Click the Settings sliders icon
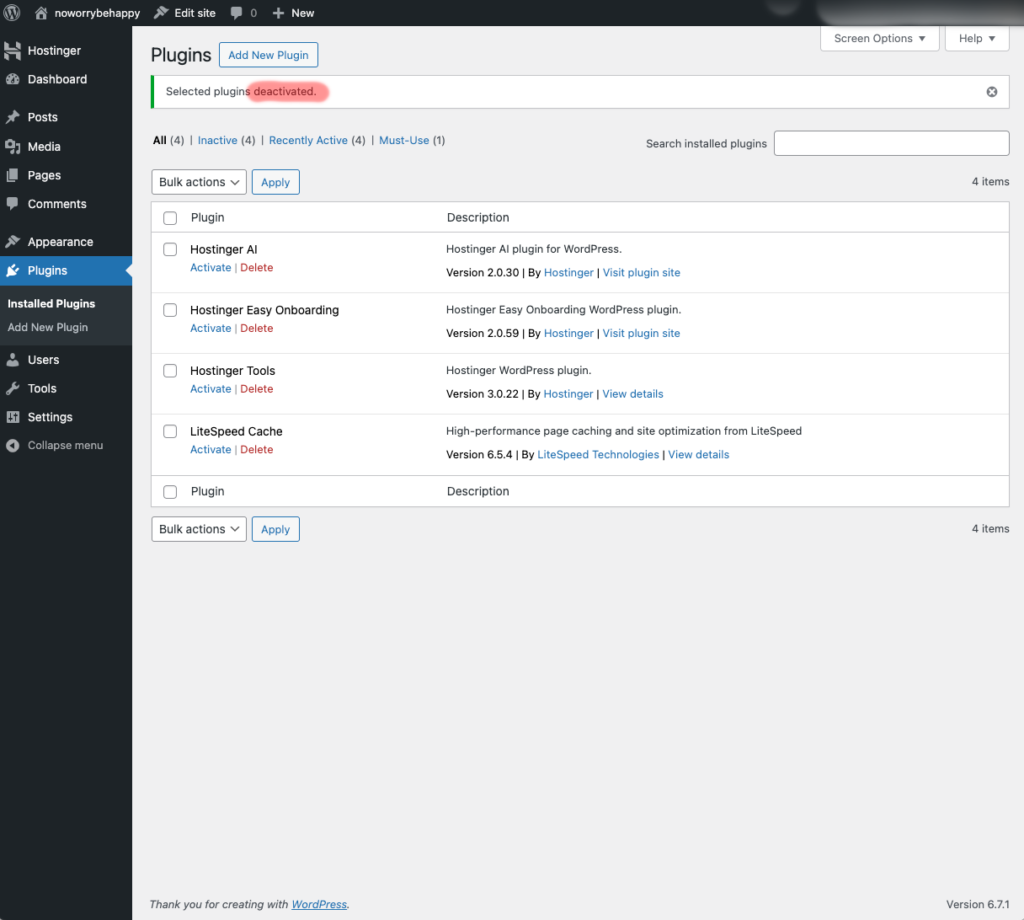This screenshot has height=920, width=1024. coord(12,417)
